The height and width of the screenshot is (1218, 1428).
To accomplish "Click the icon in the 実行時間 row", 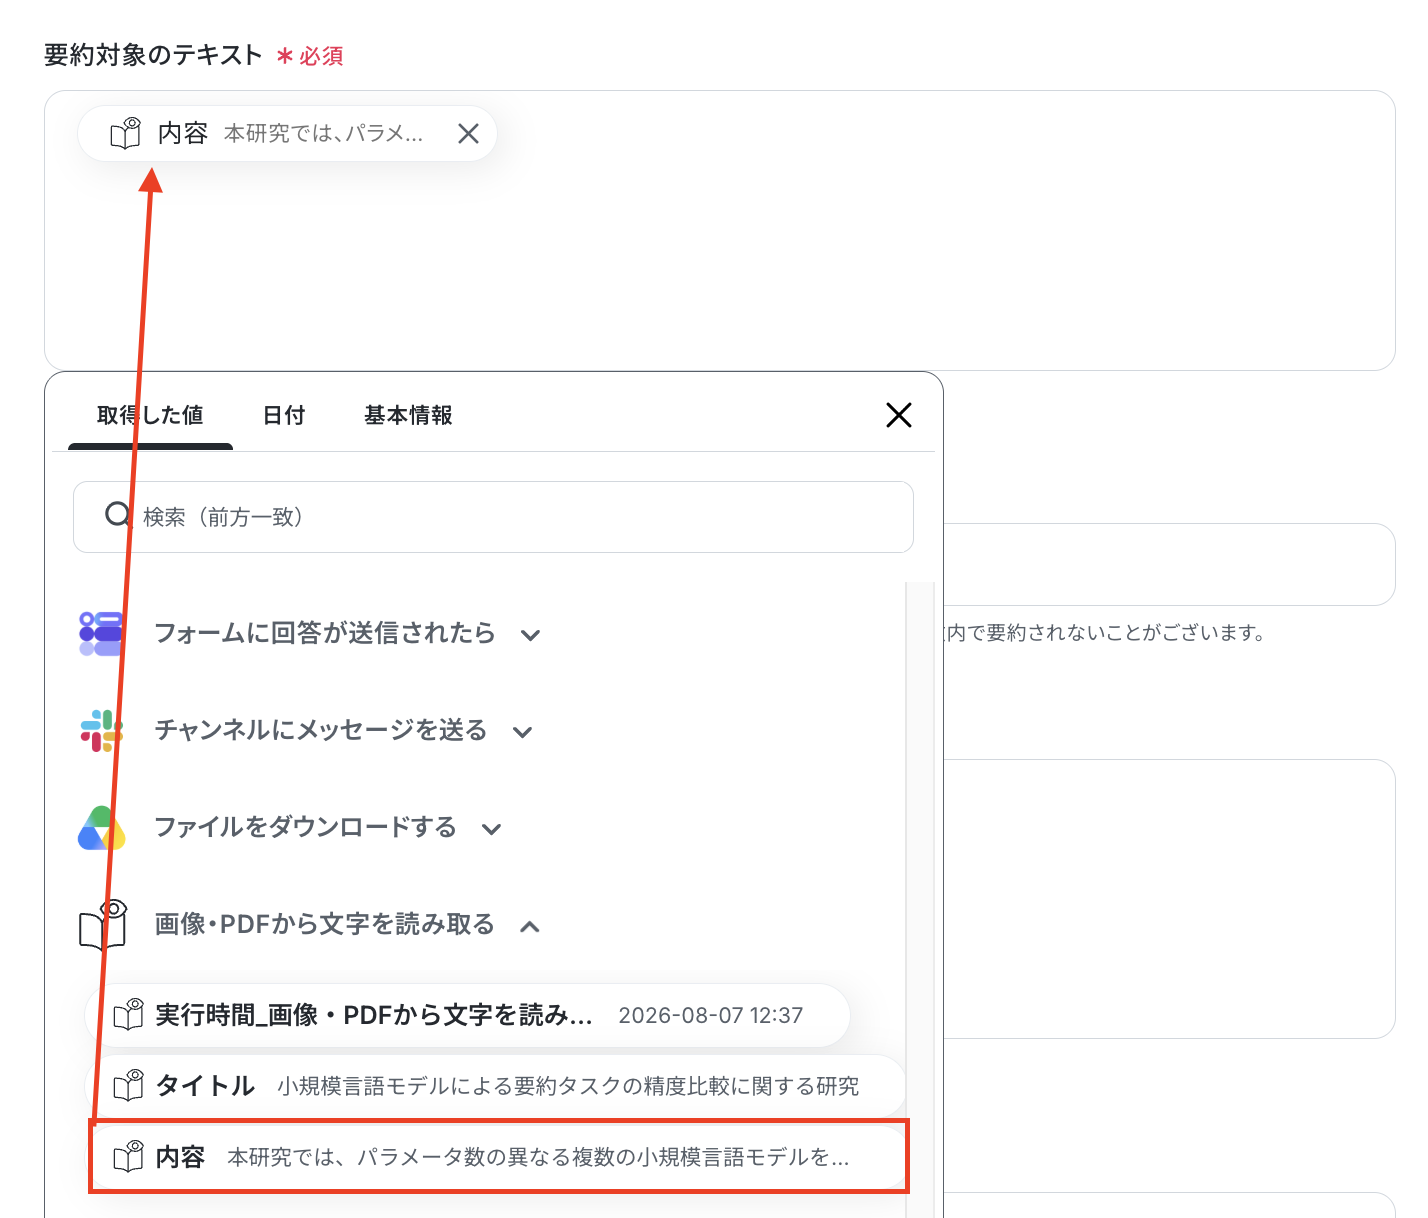I will (x=129, y=1015).
